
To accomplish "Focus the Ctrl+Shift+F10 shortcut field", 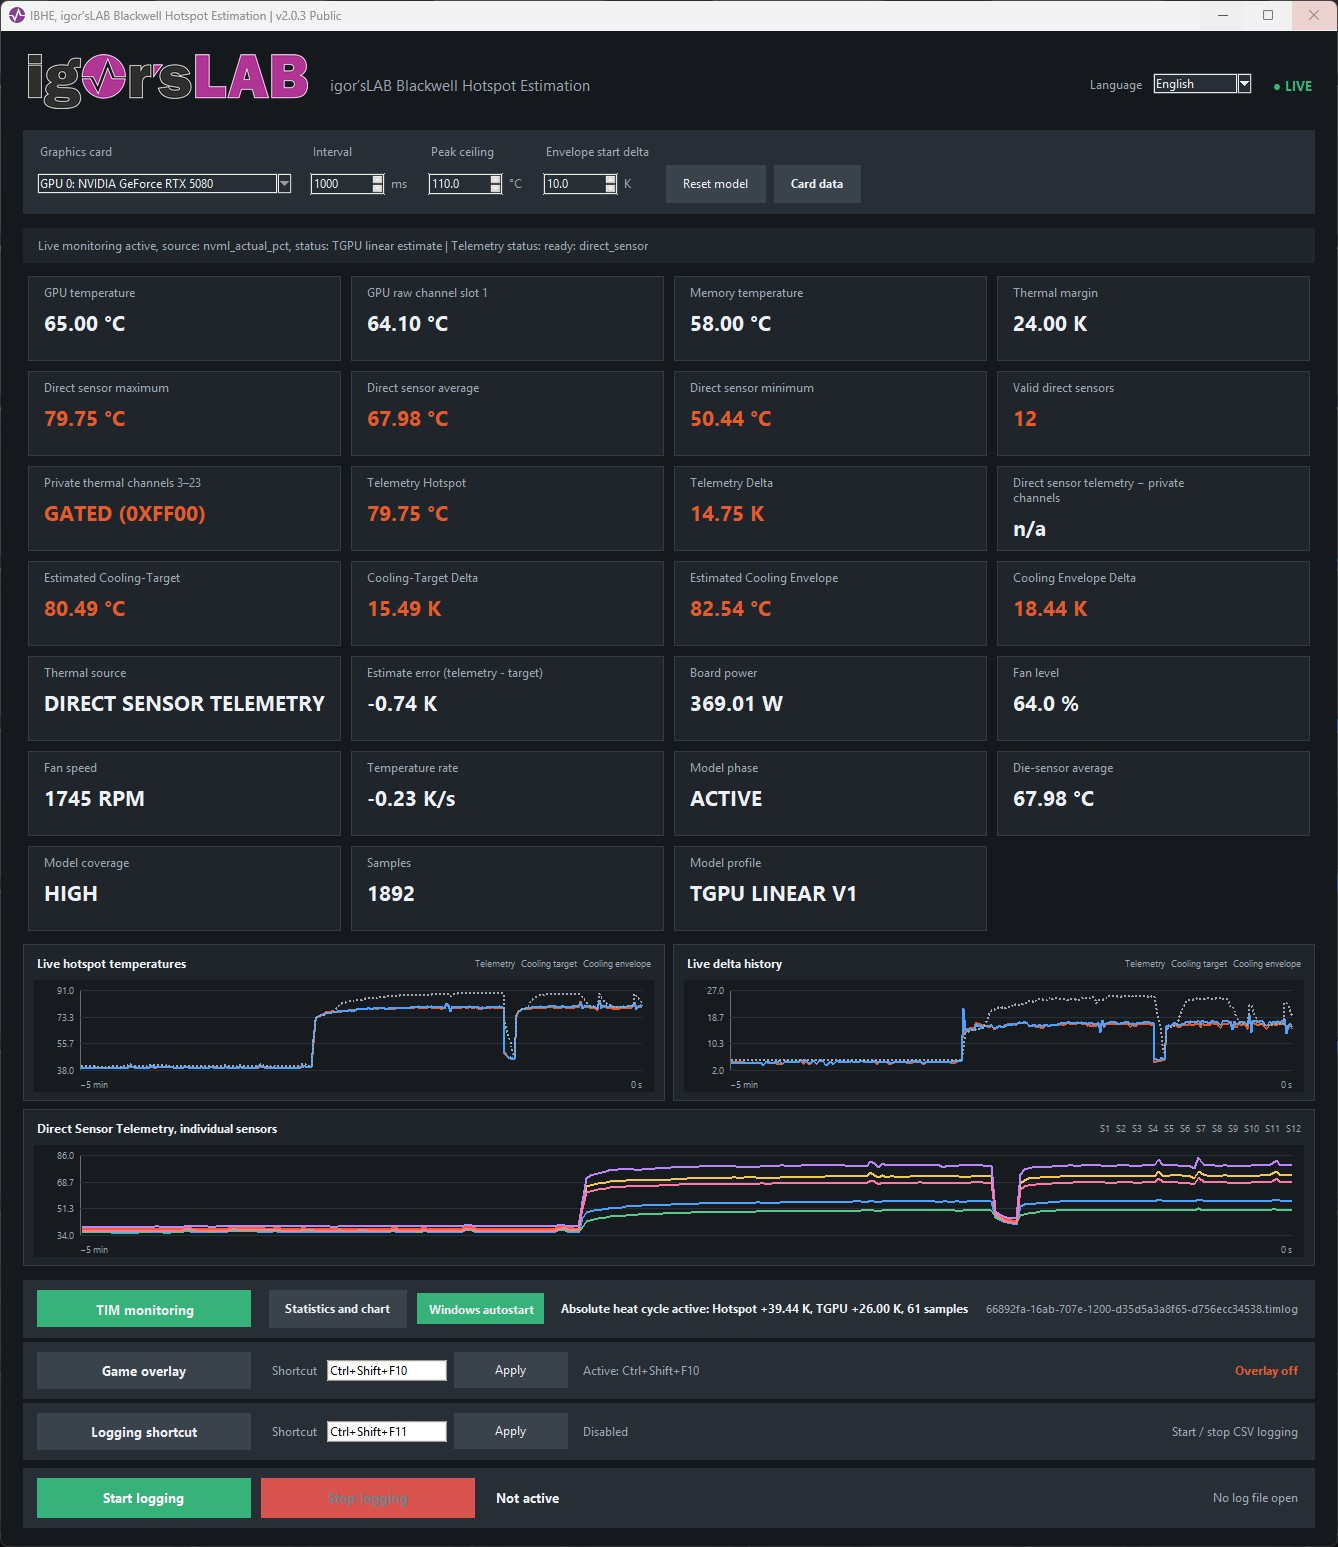I will [387, 1371].
